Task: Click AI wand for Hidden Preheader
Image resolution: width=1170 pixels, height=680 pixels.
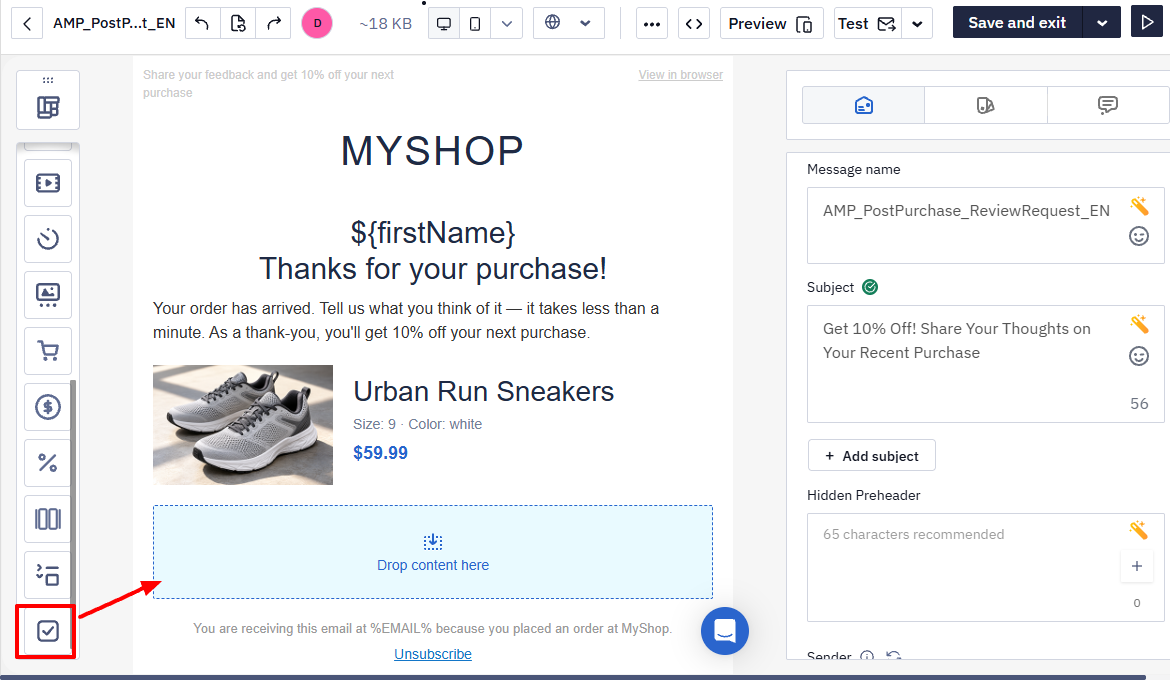Action: click(x=1139, y=530)
